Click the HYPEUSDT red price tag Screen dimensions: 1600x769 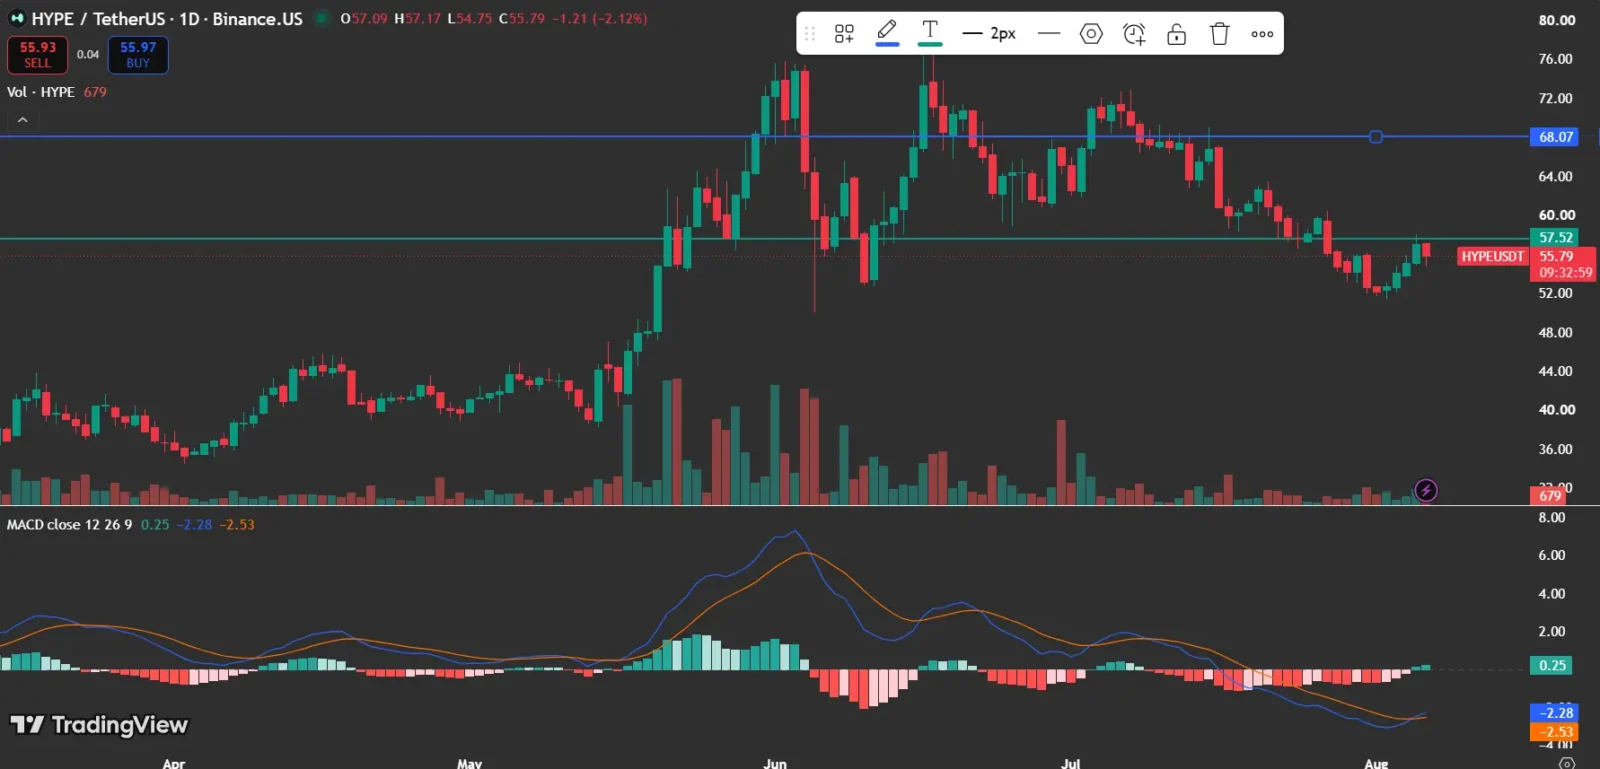1492,257
